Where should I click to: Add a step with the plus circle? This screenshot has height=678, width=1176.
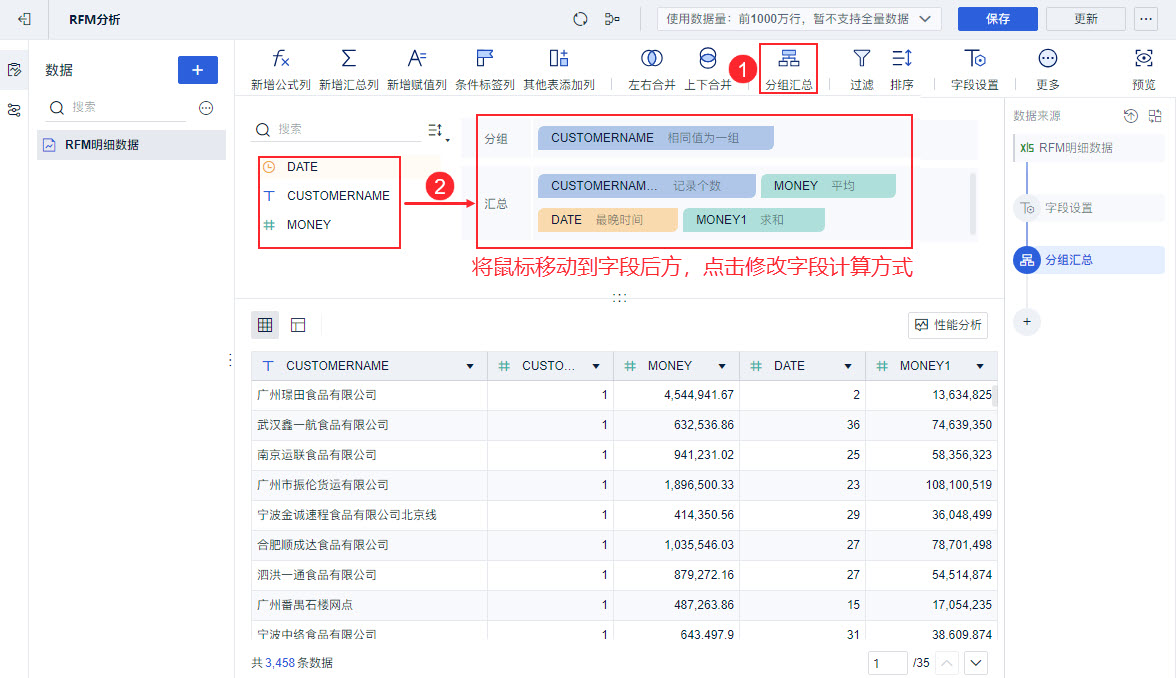click(1027, 322)
